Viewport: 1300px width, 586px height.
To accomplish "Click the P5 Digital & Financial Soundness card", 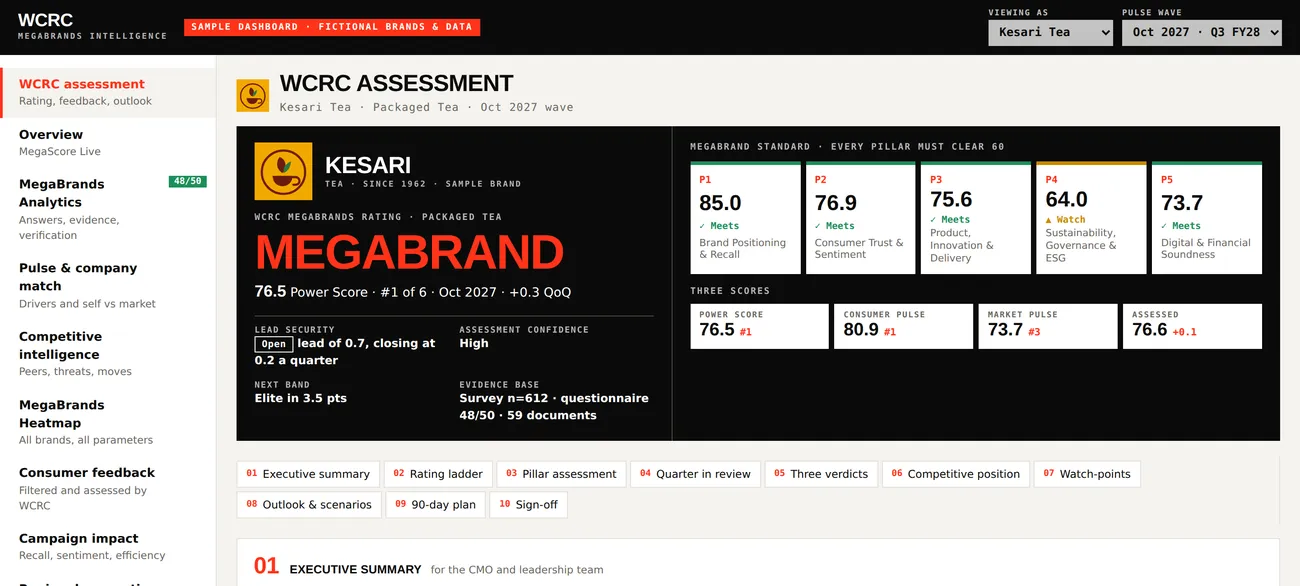I will pos(1207,218).
